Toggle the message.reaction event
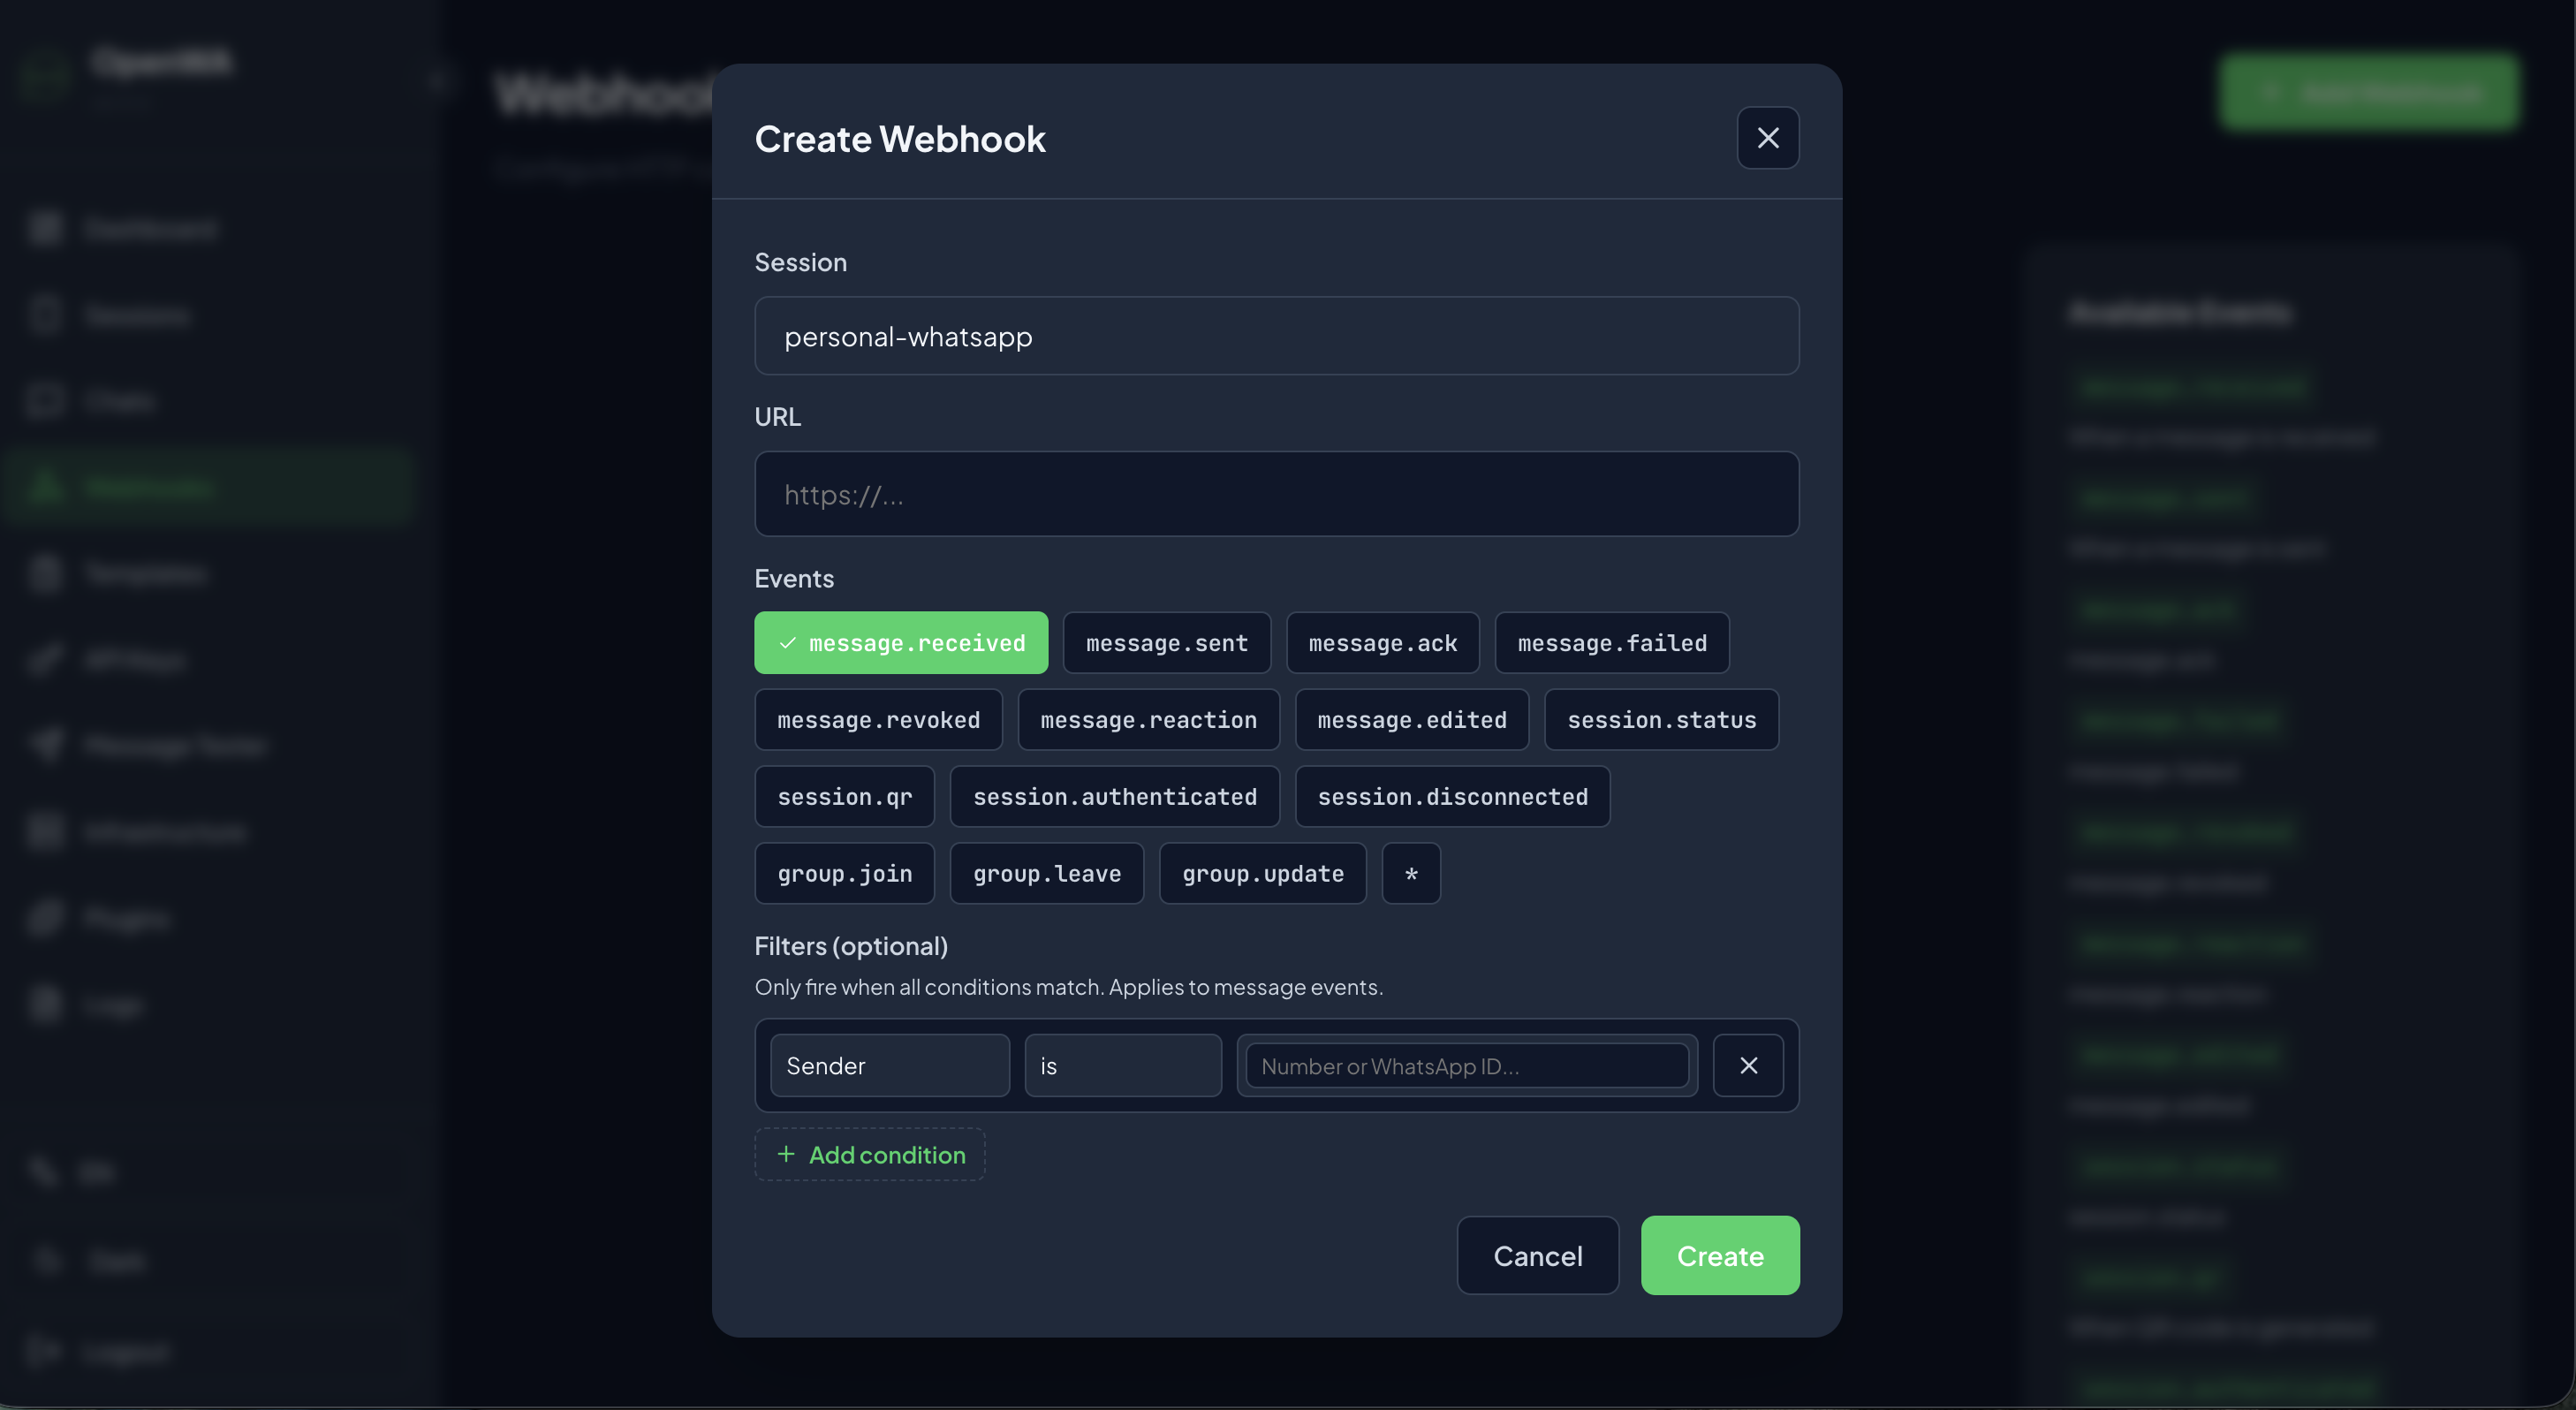This screenshot has height=1410, width=2576. point(1148,720)
